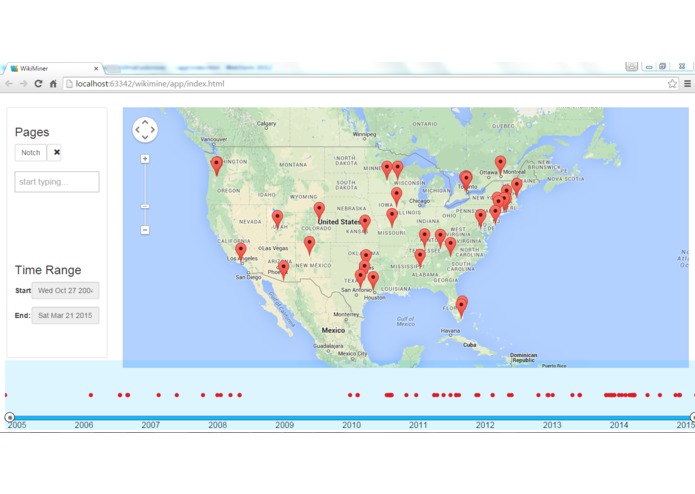Select the map pin over Mississippi
Viewport: 695px width, 494px height.
point(420,258)
